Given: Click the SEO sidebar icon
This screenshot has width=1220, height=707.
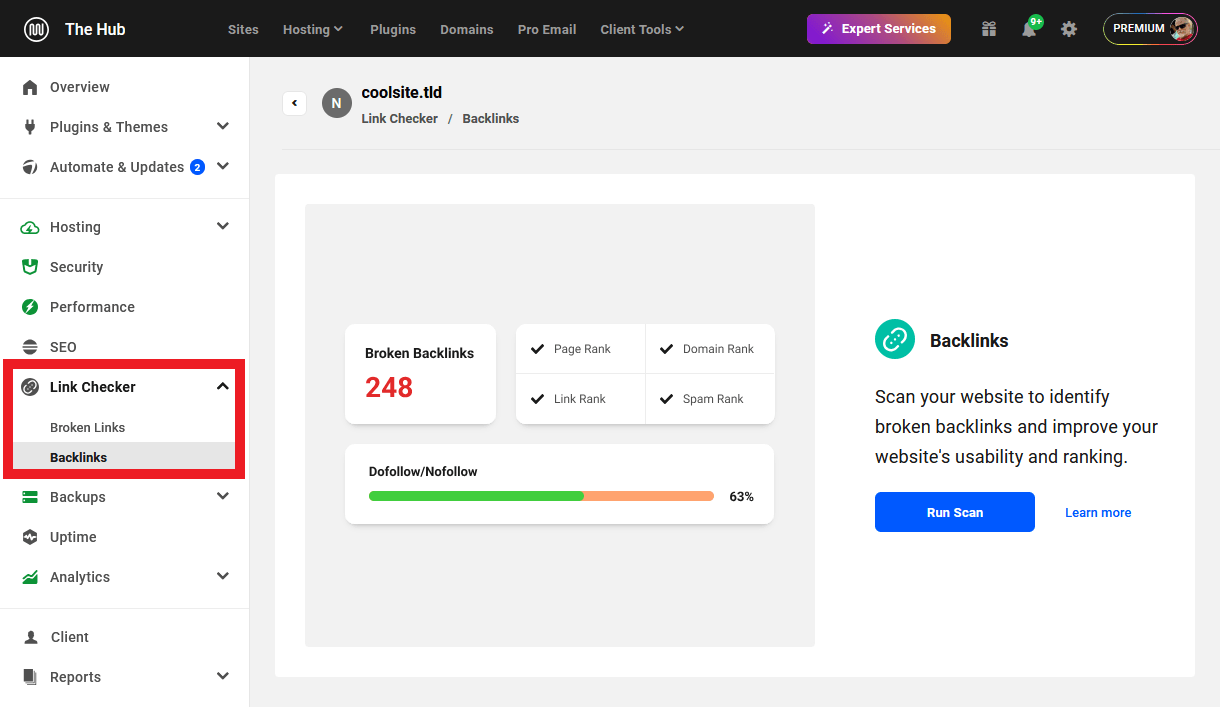Looking at the screenshot, I should point(30,347).
